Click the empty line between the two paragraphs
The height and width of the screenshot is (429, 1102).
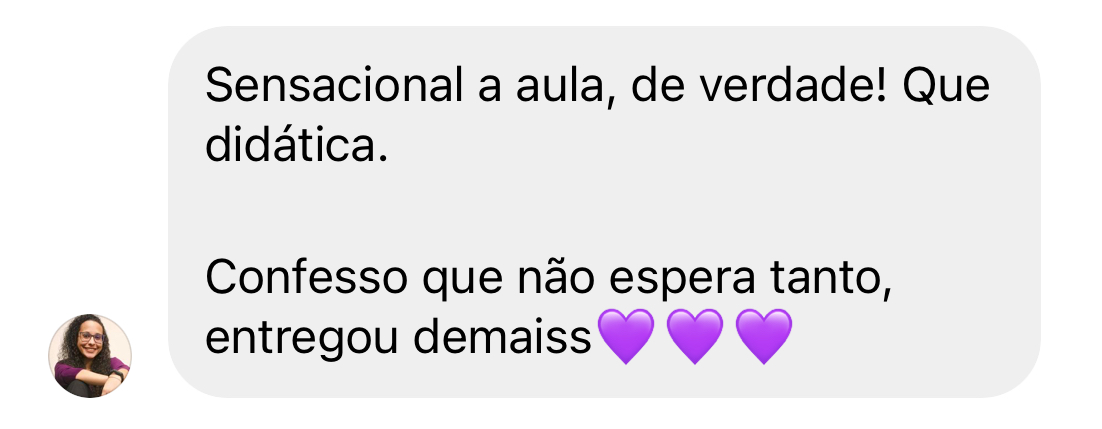(x=603, y=212)
